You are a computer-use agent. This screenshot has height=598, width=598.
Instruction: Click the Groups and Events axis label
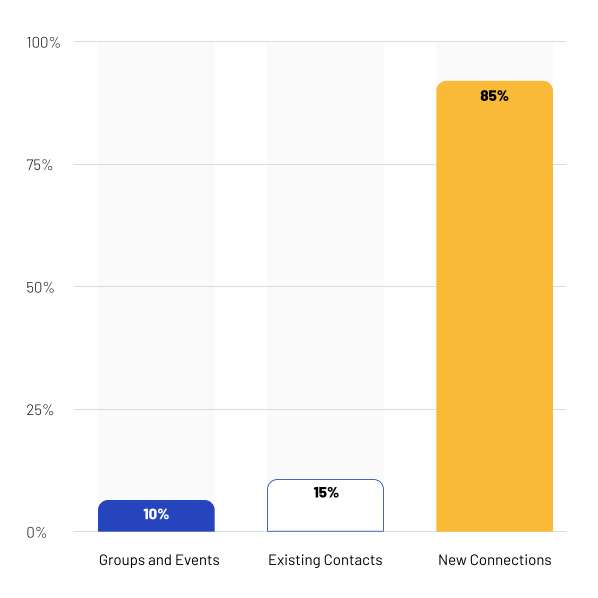pyautogui.click(x=159, y=560)
